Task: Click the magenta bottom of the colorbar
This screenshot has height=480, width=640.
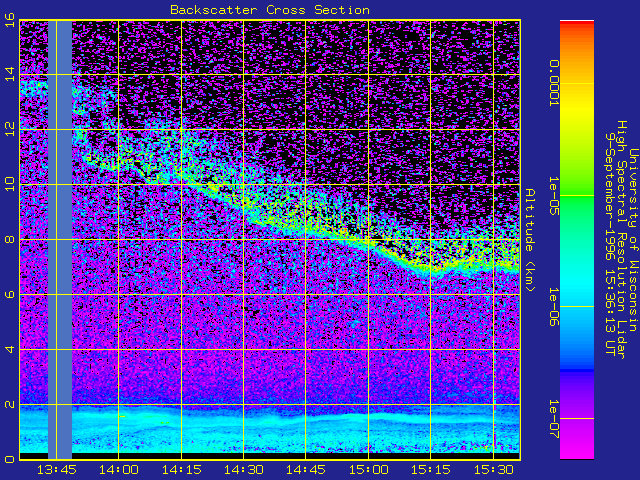Action: [577, 443]
